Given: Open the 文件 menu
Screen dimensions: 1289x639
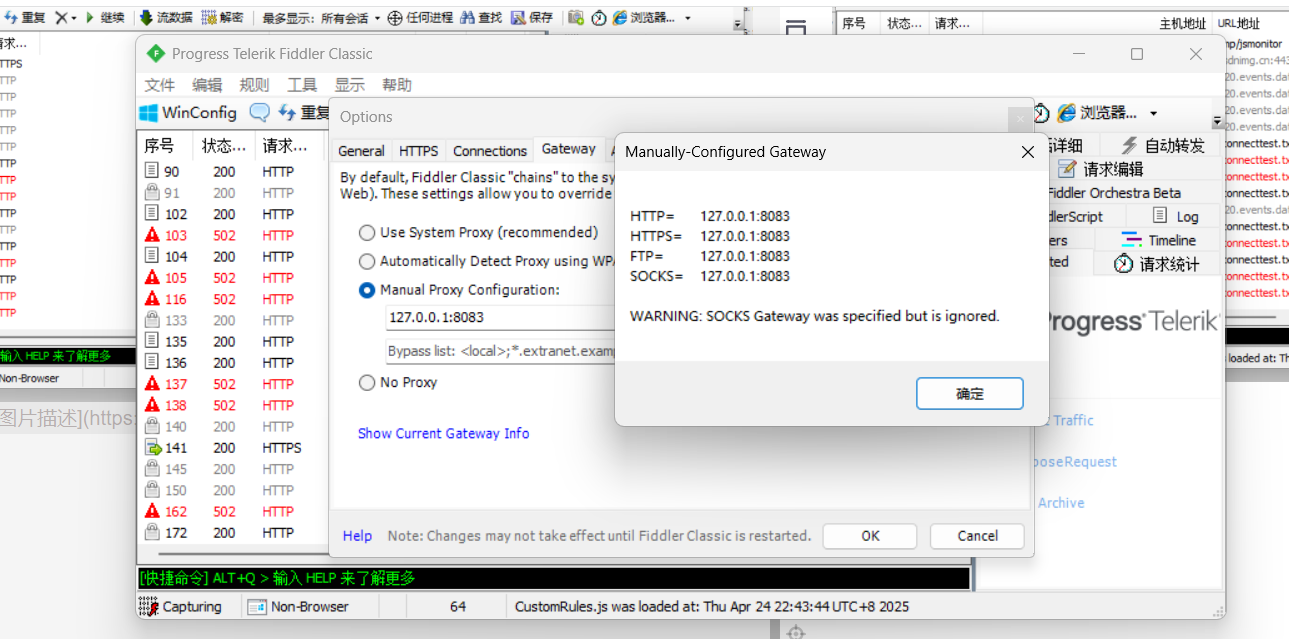Looking at the screenshot, I should pyautogui.click(x=160, y=85).
